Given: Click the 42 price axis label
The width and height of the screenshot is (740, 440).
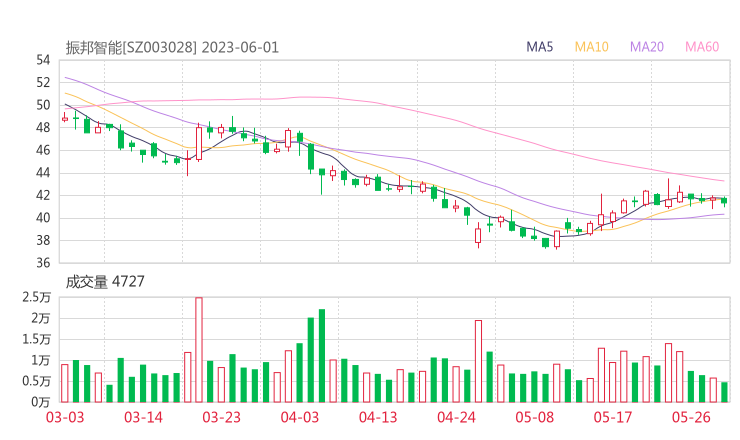Looking at the screenshot, I should pyautogui.click(x=43, y=195).
